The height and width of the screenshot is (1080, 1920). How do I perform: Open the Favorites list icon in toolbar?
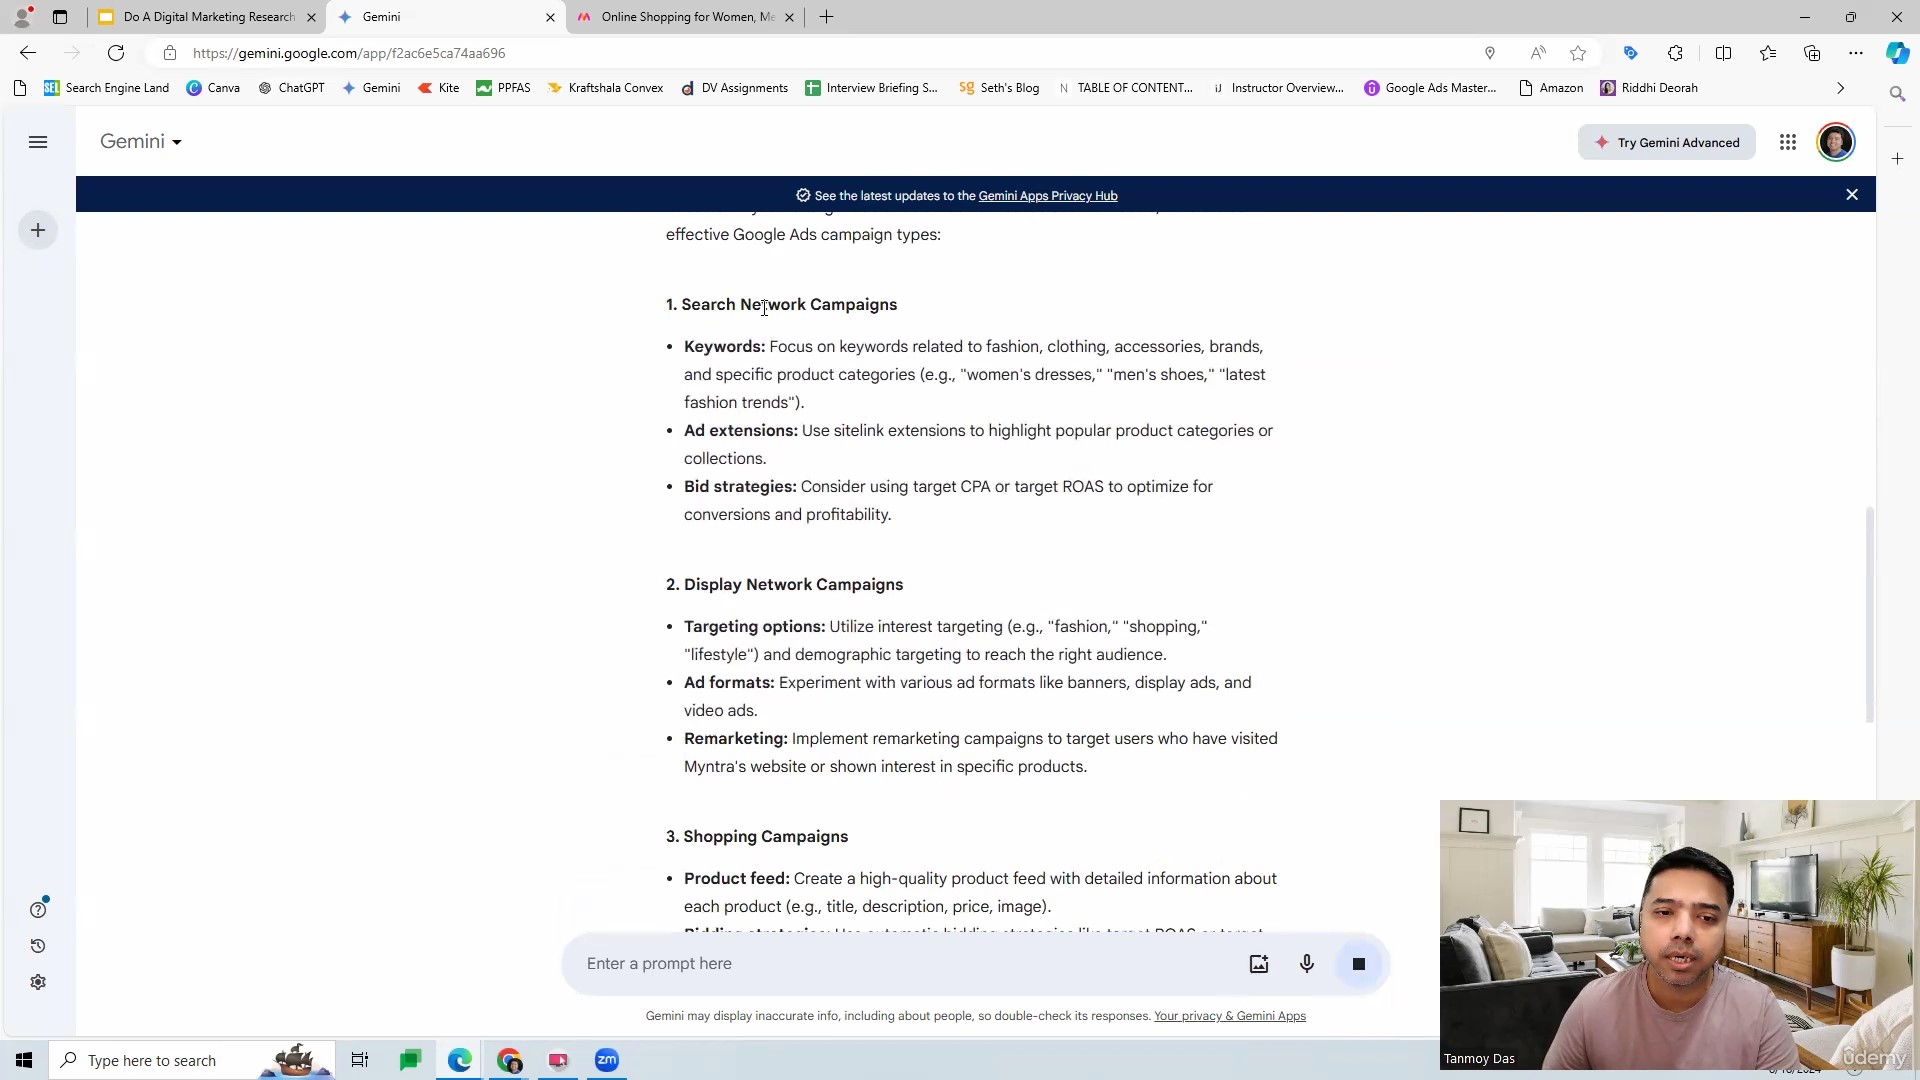tap(1768, 53)
